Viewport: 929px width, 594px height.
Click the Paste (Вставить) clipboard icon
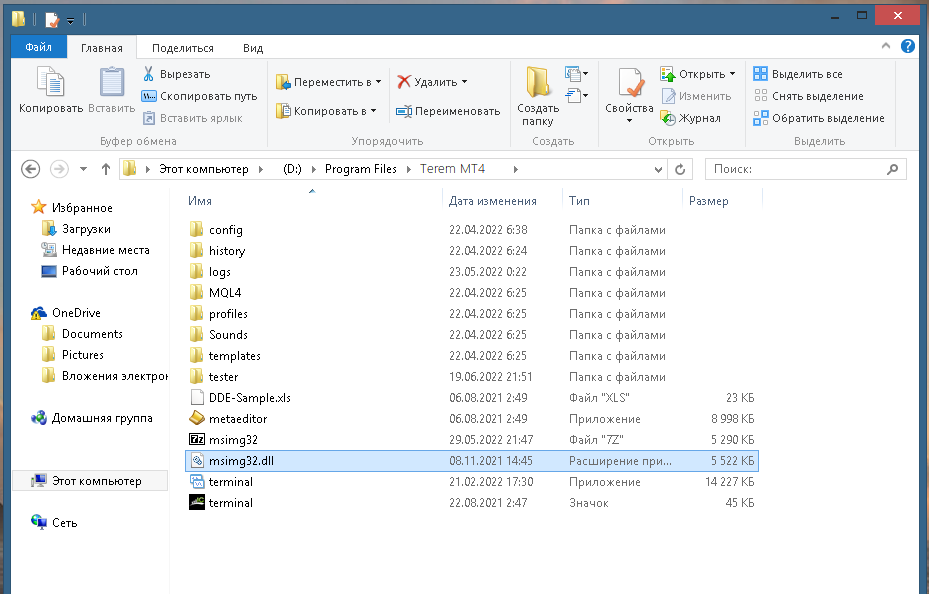coord(111,81)
